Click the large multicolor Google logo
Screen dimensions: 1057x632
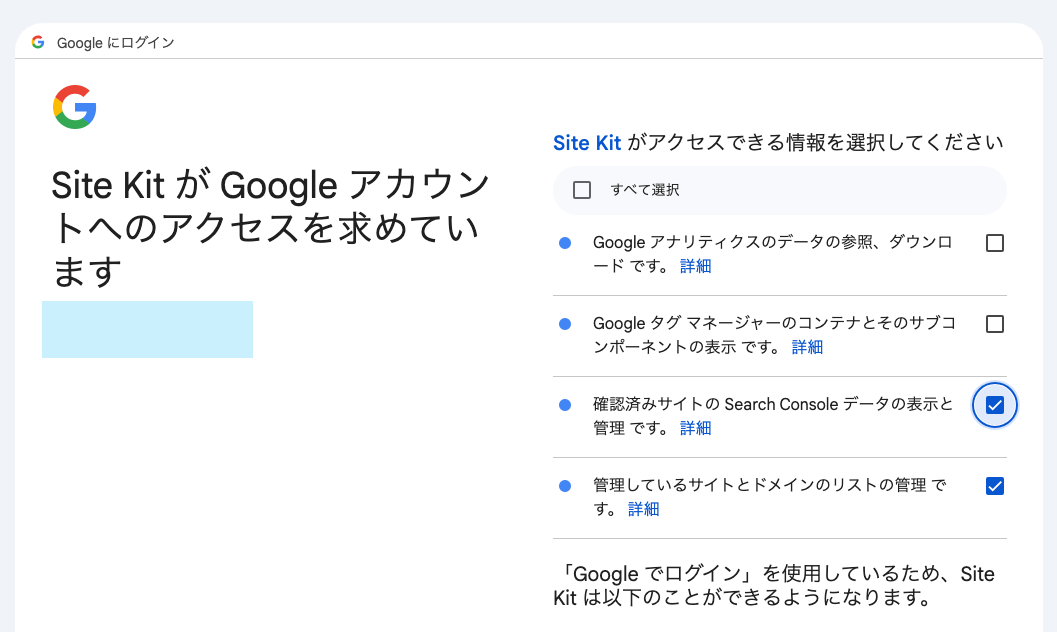75,107
